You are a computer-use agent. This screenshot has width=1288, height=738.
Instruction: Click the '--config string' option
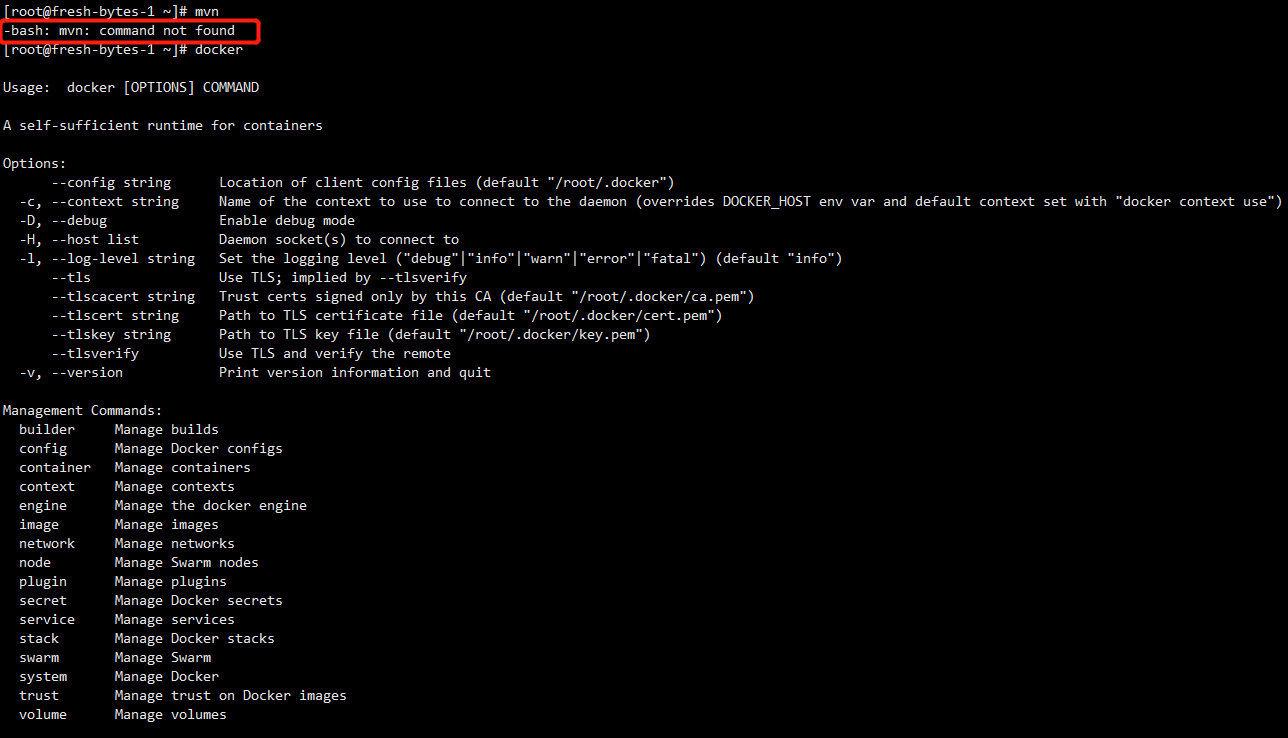111,183
